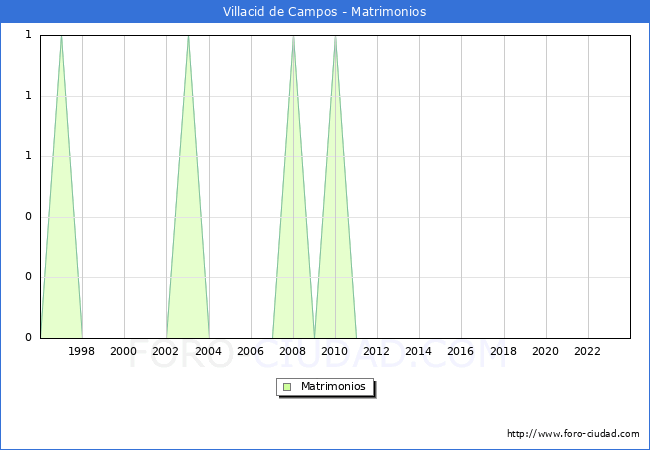650x450 pixels.
Task: Click the 1998 x-axis label
Action: click(x=82, y=351)
